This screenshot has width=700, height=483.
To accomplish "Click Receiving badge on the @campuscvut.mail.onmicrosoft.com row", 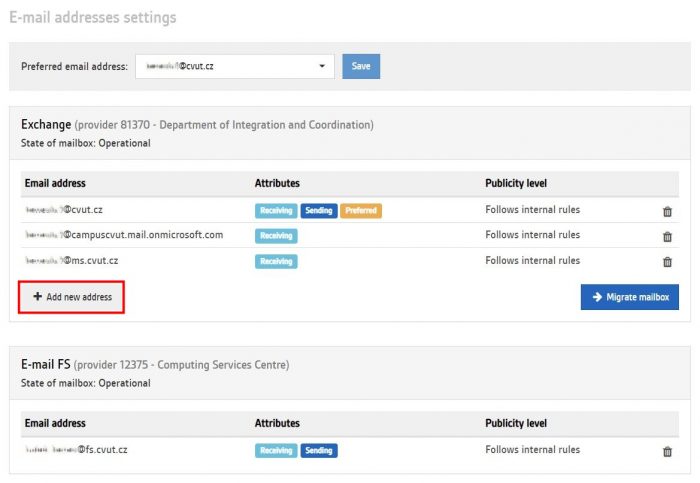I will 276,236.
